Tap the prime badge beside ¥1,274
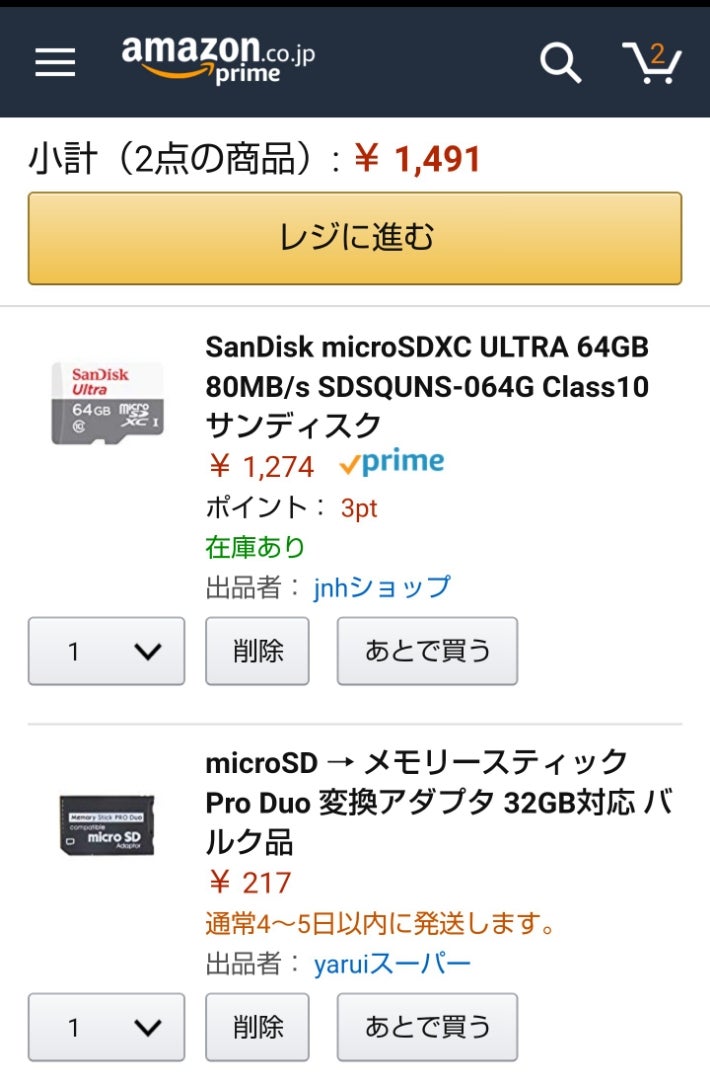Screen dimensions: 710x1080 point(391,462)
